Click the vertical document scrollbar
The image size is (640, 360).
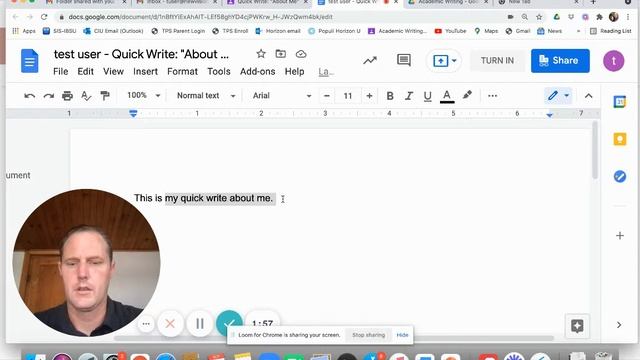tap(595, 151)
